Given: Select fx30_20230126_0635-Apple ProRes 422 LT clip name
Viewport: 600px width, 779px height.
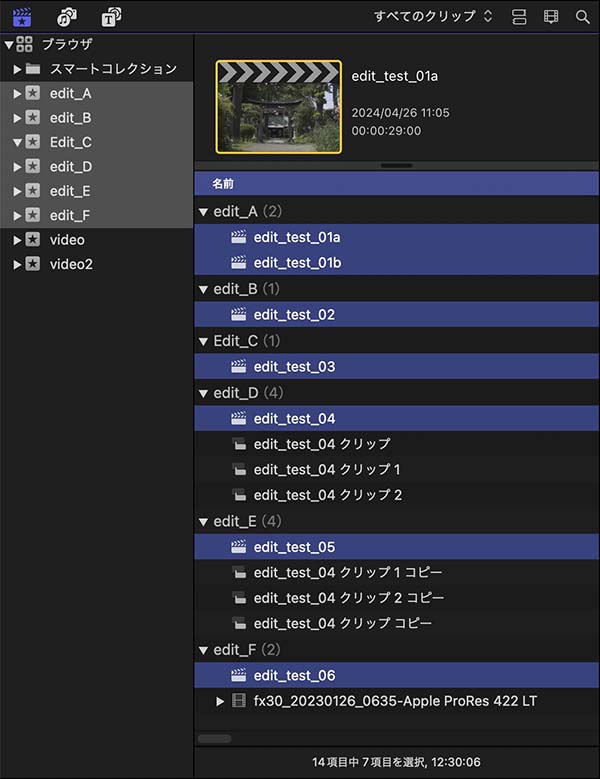Looking at the screenshot, I should click(395, 701).
